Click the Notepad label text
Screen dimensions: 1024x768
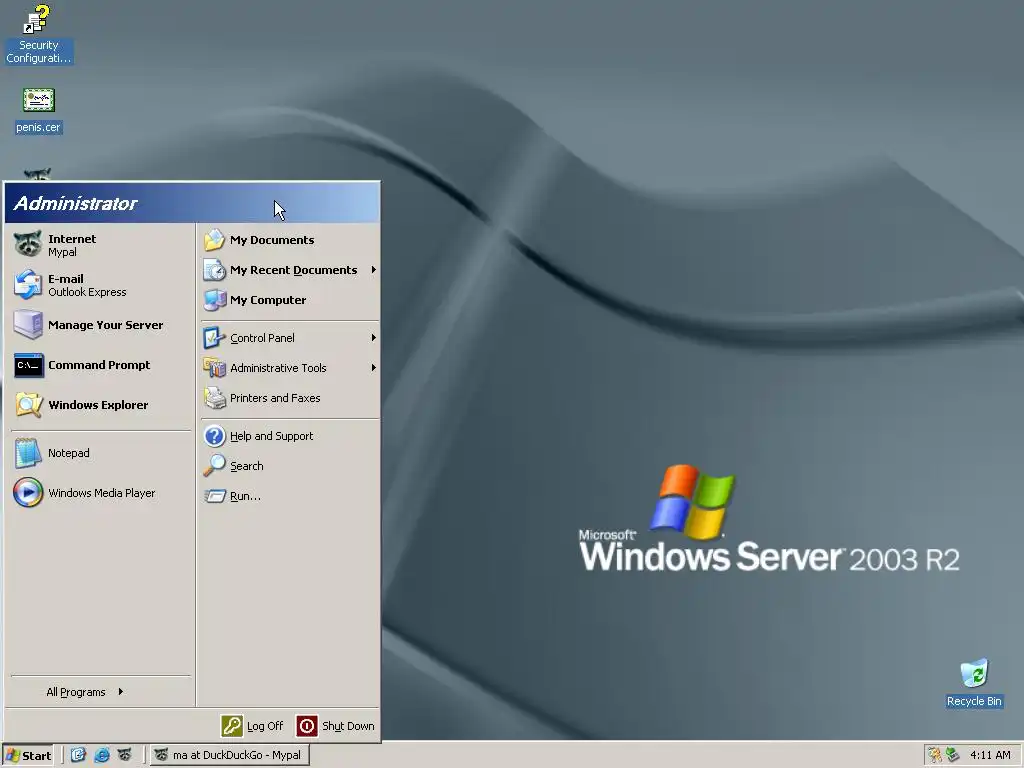coord(69,453)
